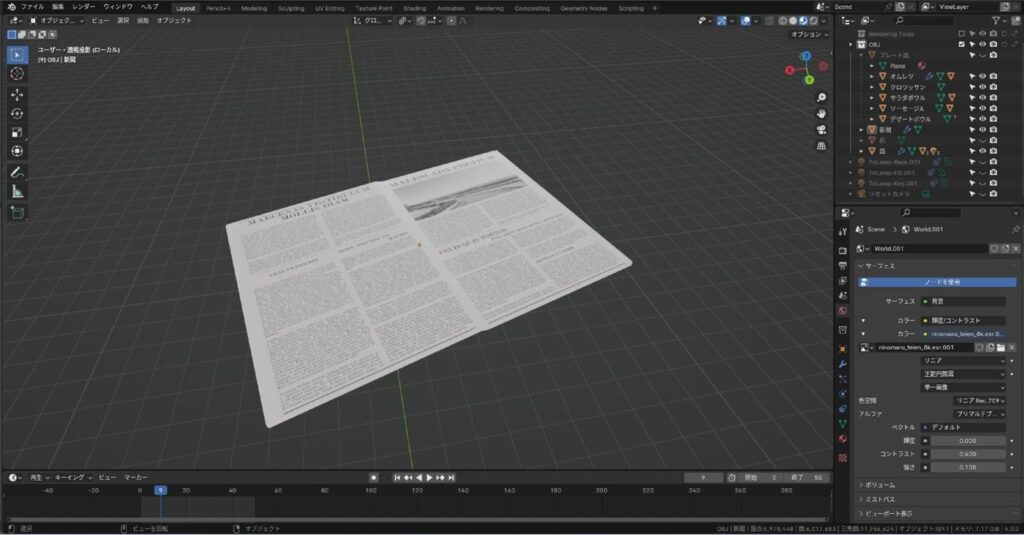Open the Object Data green triangle tab

(x=842, y=424)
